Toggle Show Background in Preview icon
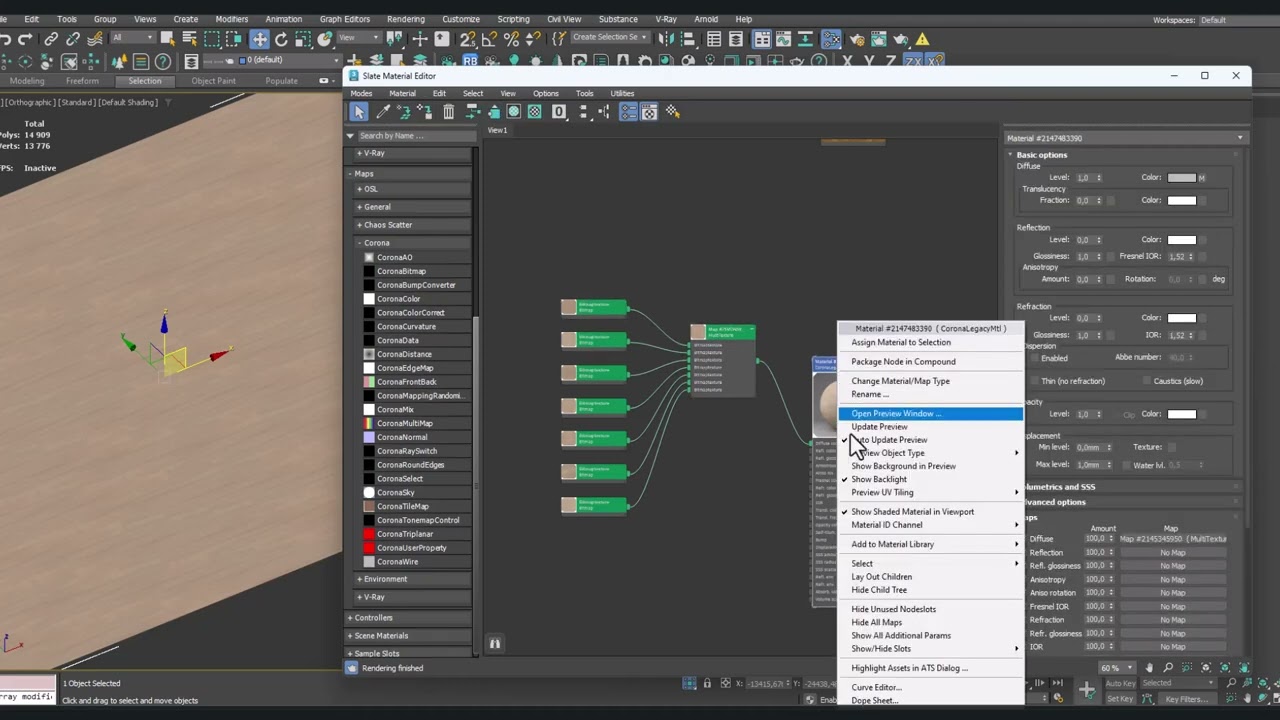This screenshot has height=720, width=1280. [x=534, y=112]
